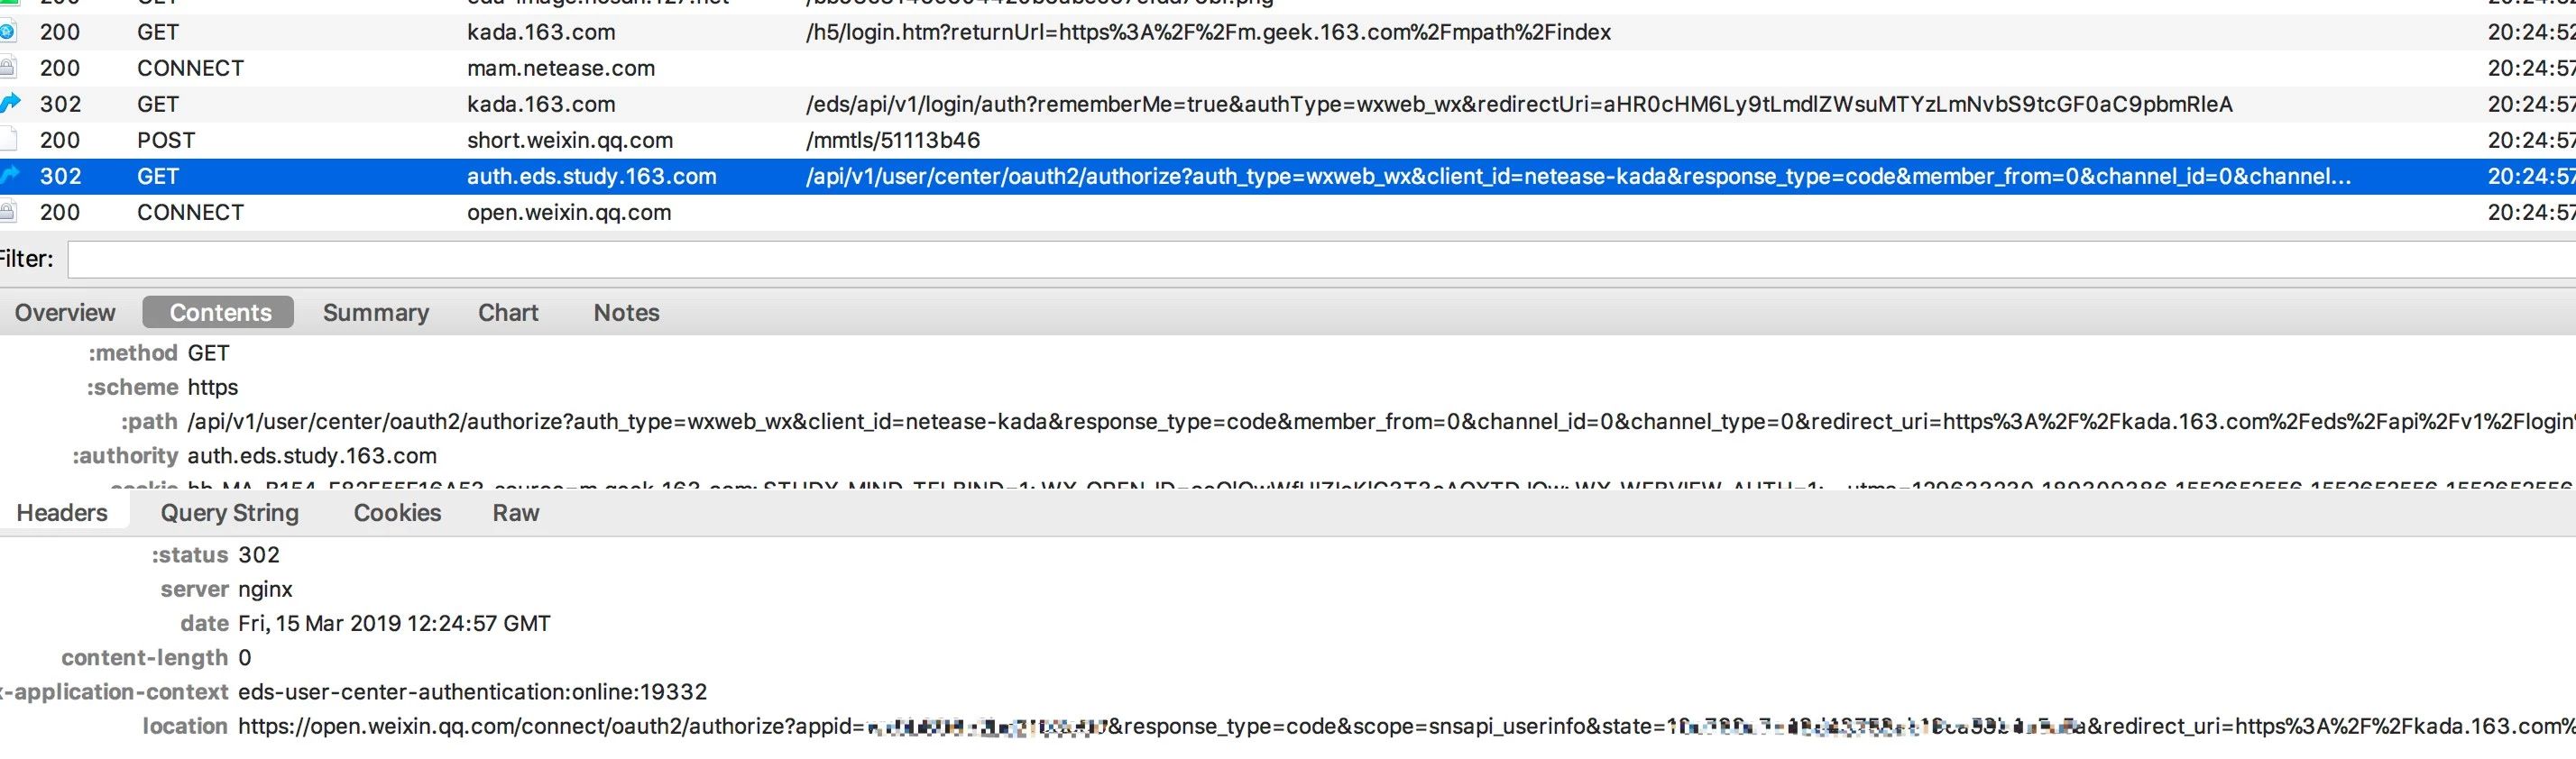Select the Contents tab
Image resolution: width=2576 pixels, height=759 pixels.
[x=219, y=312]
